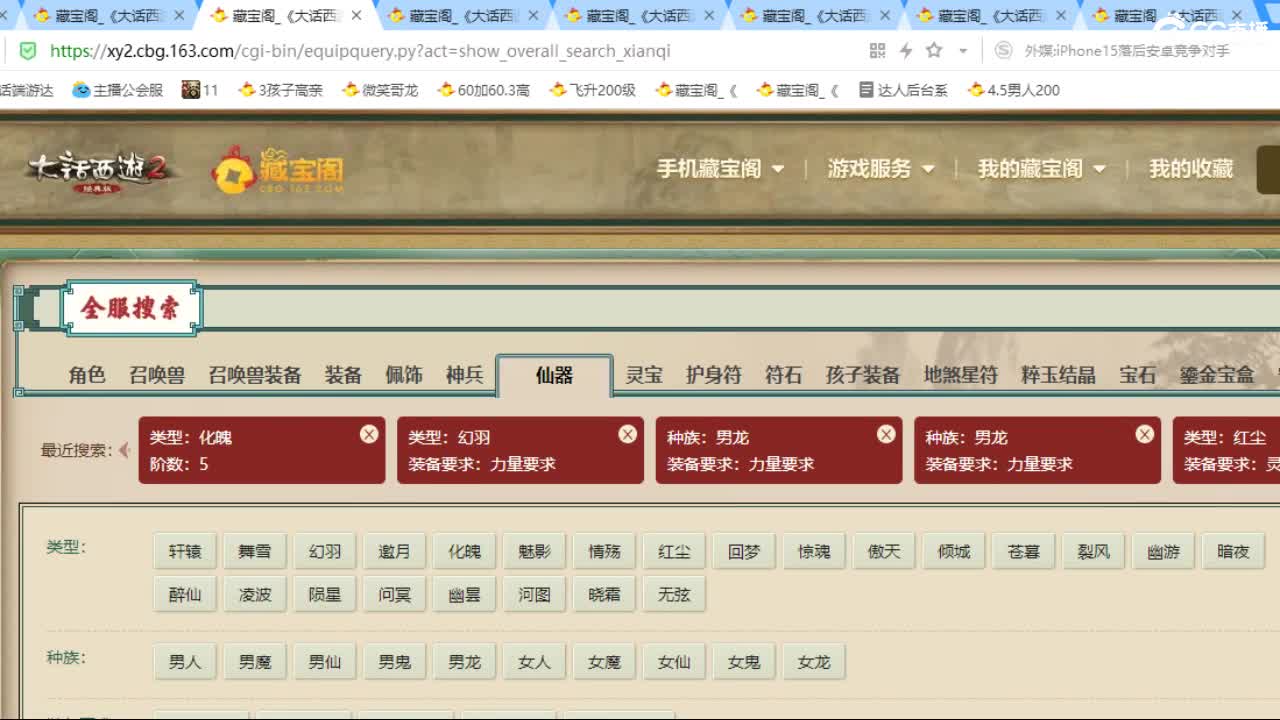Switch to 符石 tab

coord(784,375)
